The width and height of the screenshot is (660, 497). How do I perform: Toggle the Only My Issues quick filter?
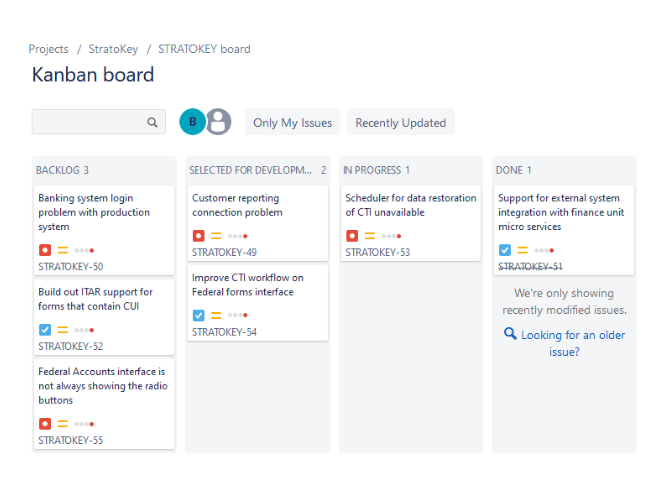(293, 122)
